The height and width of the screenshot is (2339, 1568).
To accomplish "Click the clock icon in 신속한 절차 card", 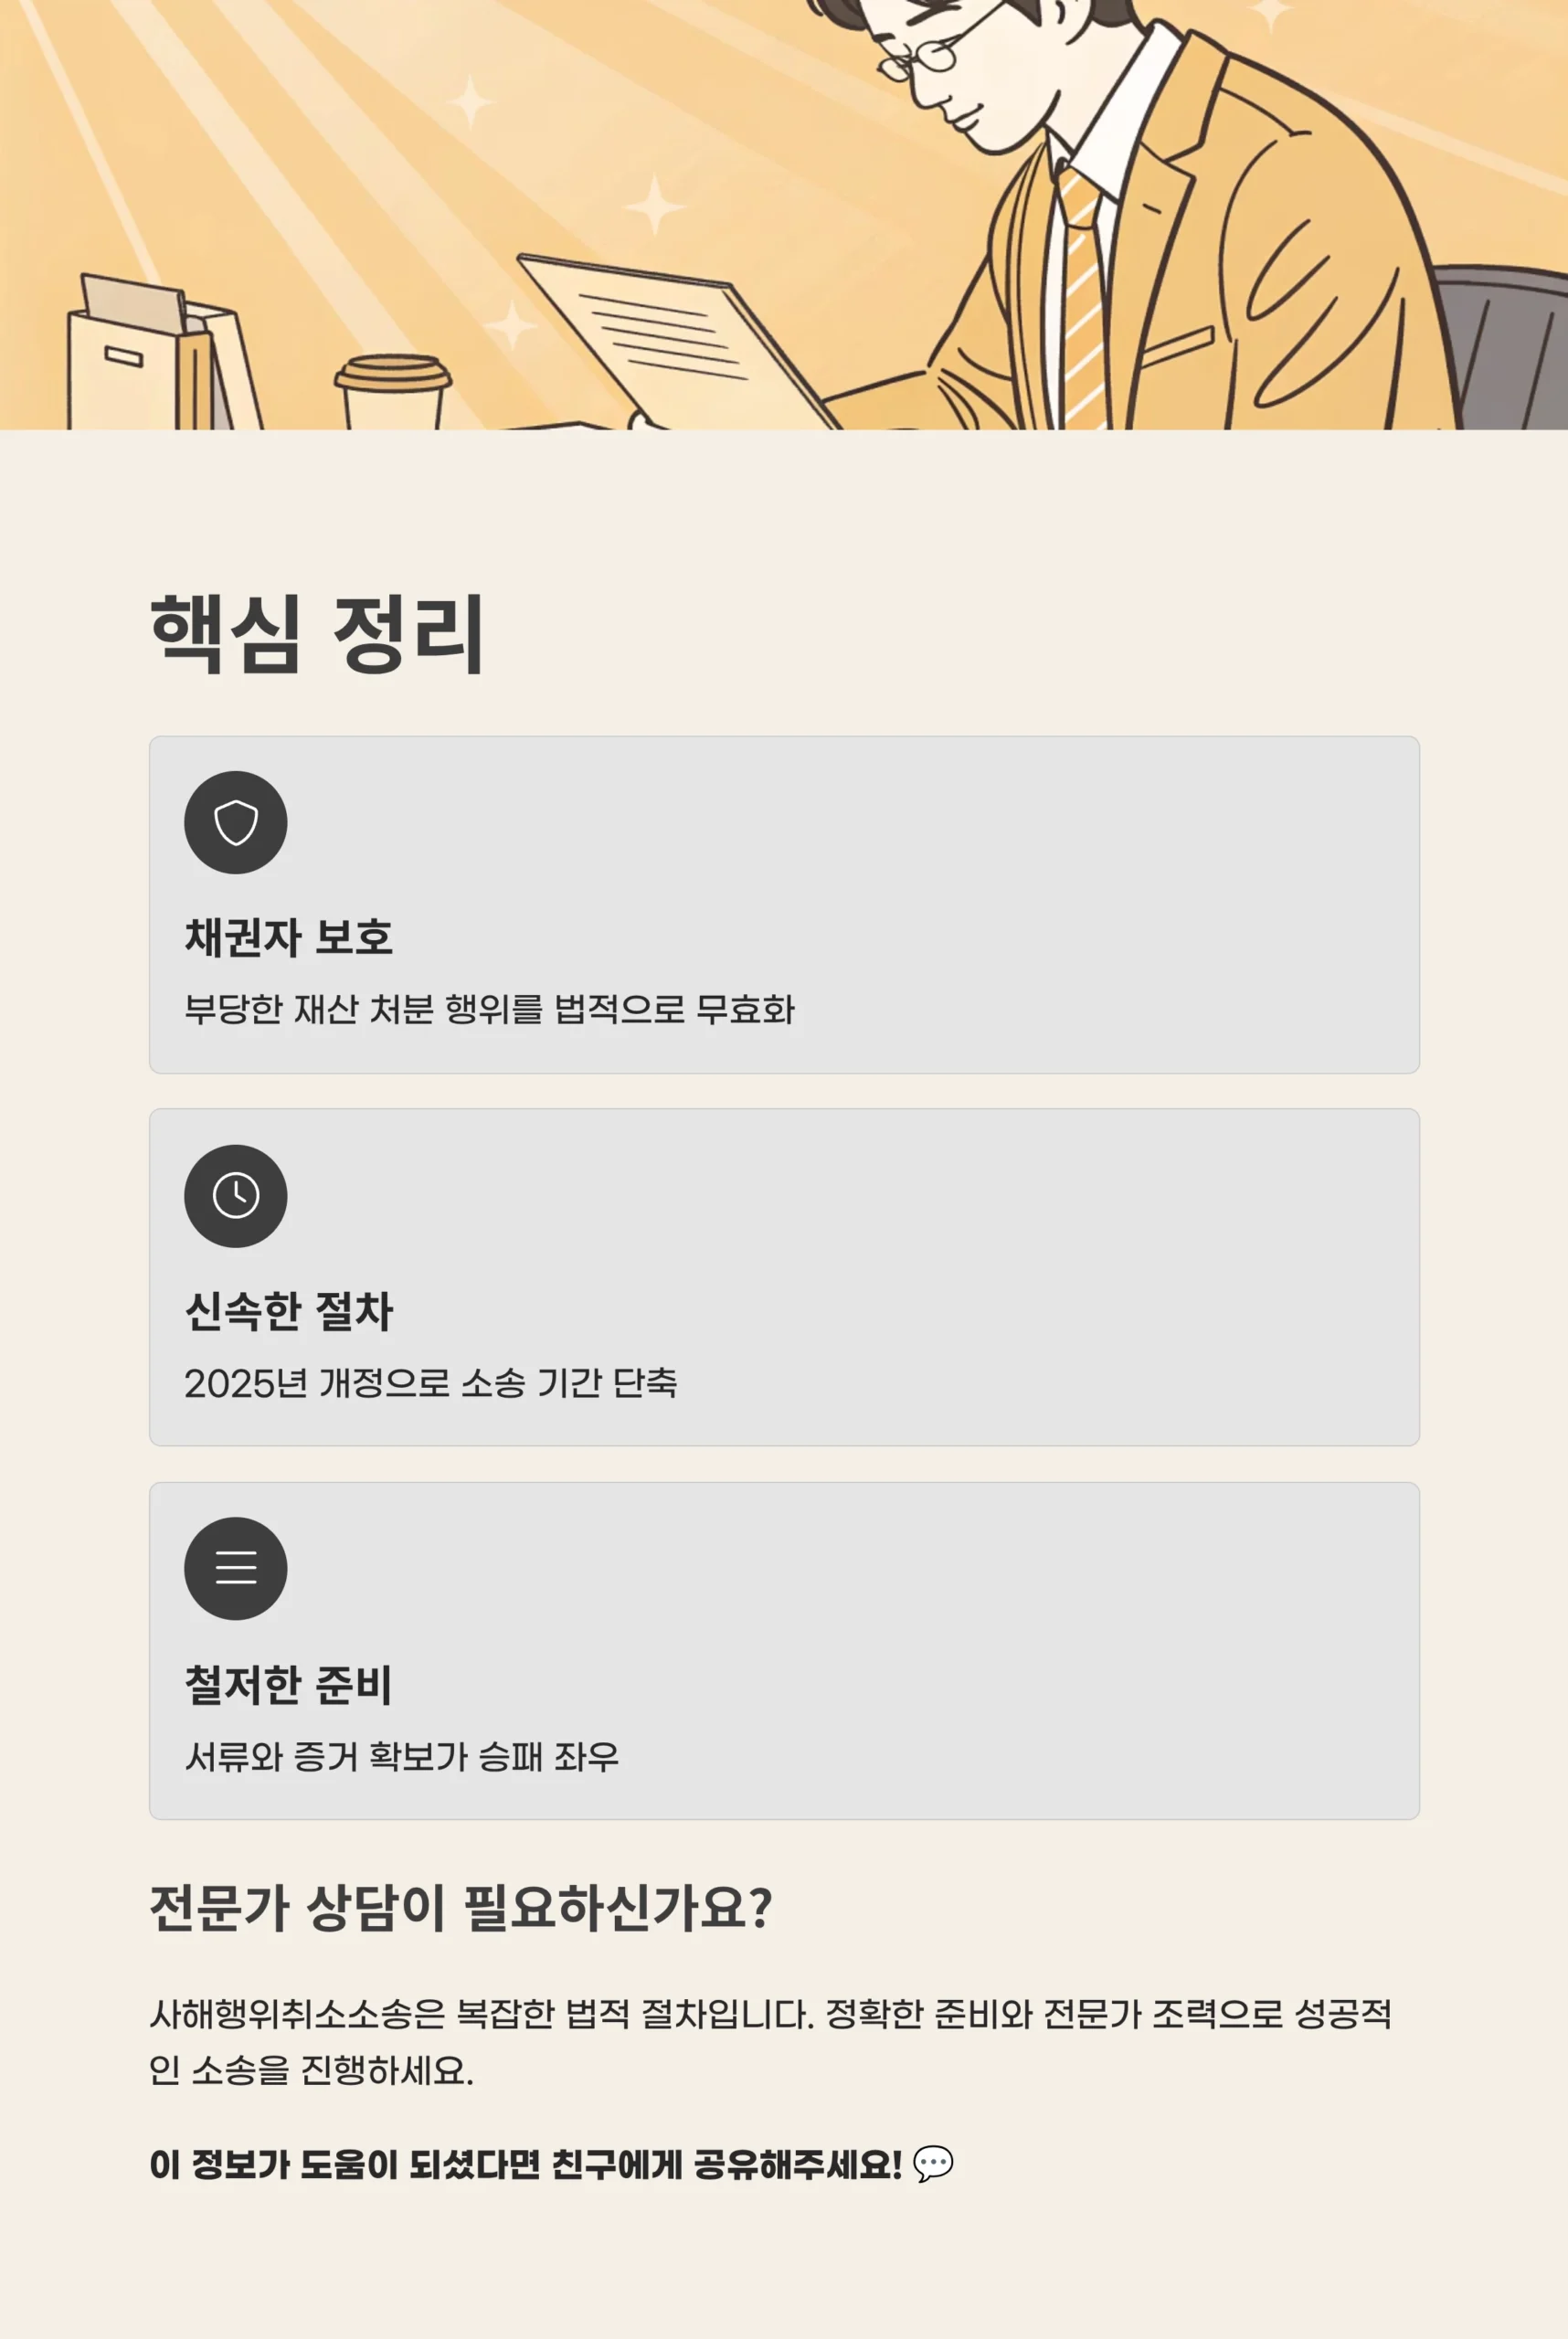I will [236, 1195].
